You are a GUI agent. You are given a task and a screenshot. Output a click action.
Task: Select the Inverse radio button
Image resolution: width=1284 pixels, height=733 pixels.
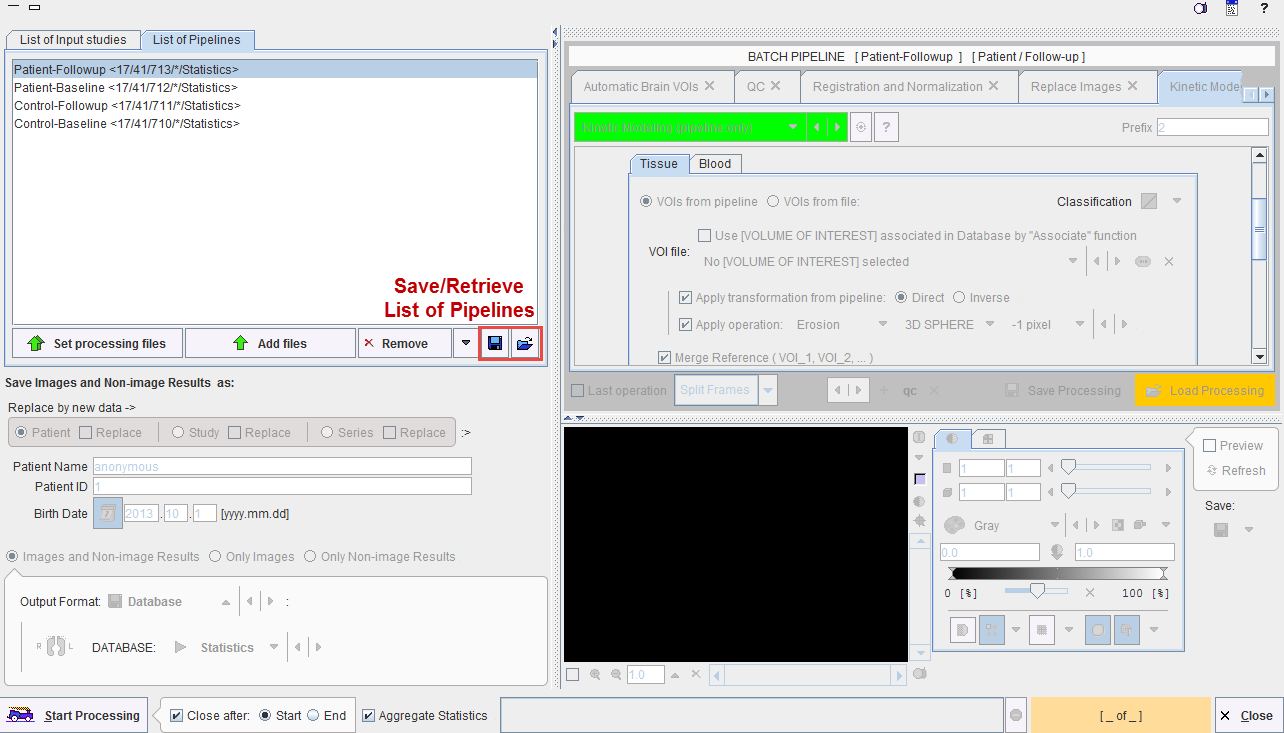tap(959, 298)
